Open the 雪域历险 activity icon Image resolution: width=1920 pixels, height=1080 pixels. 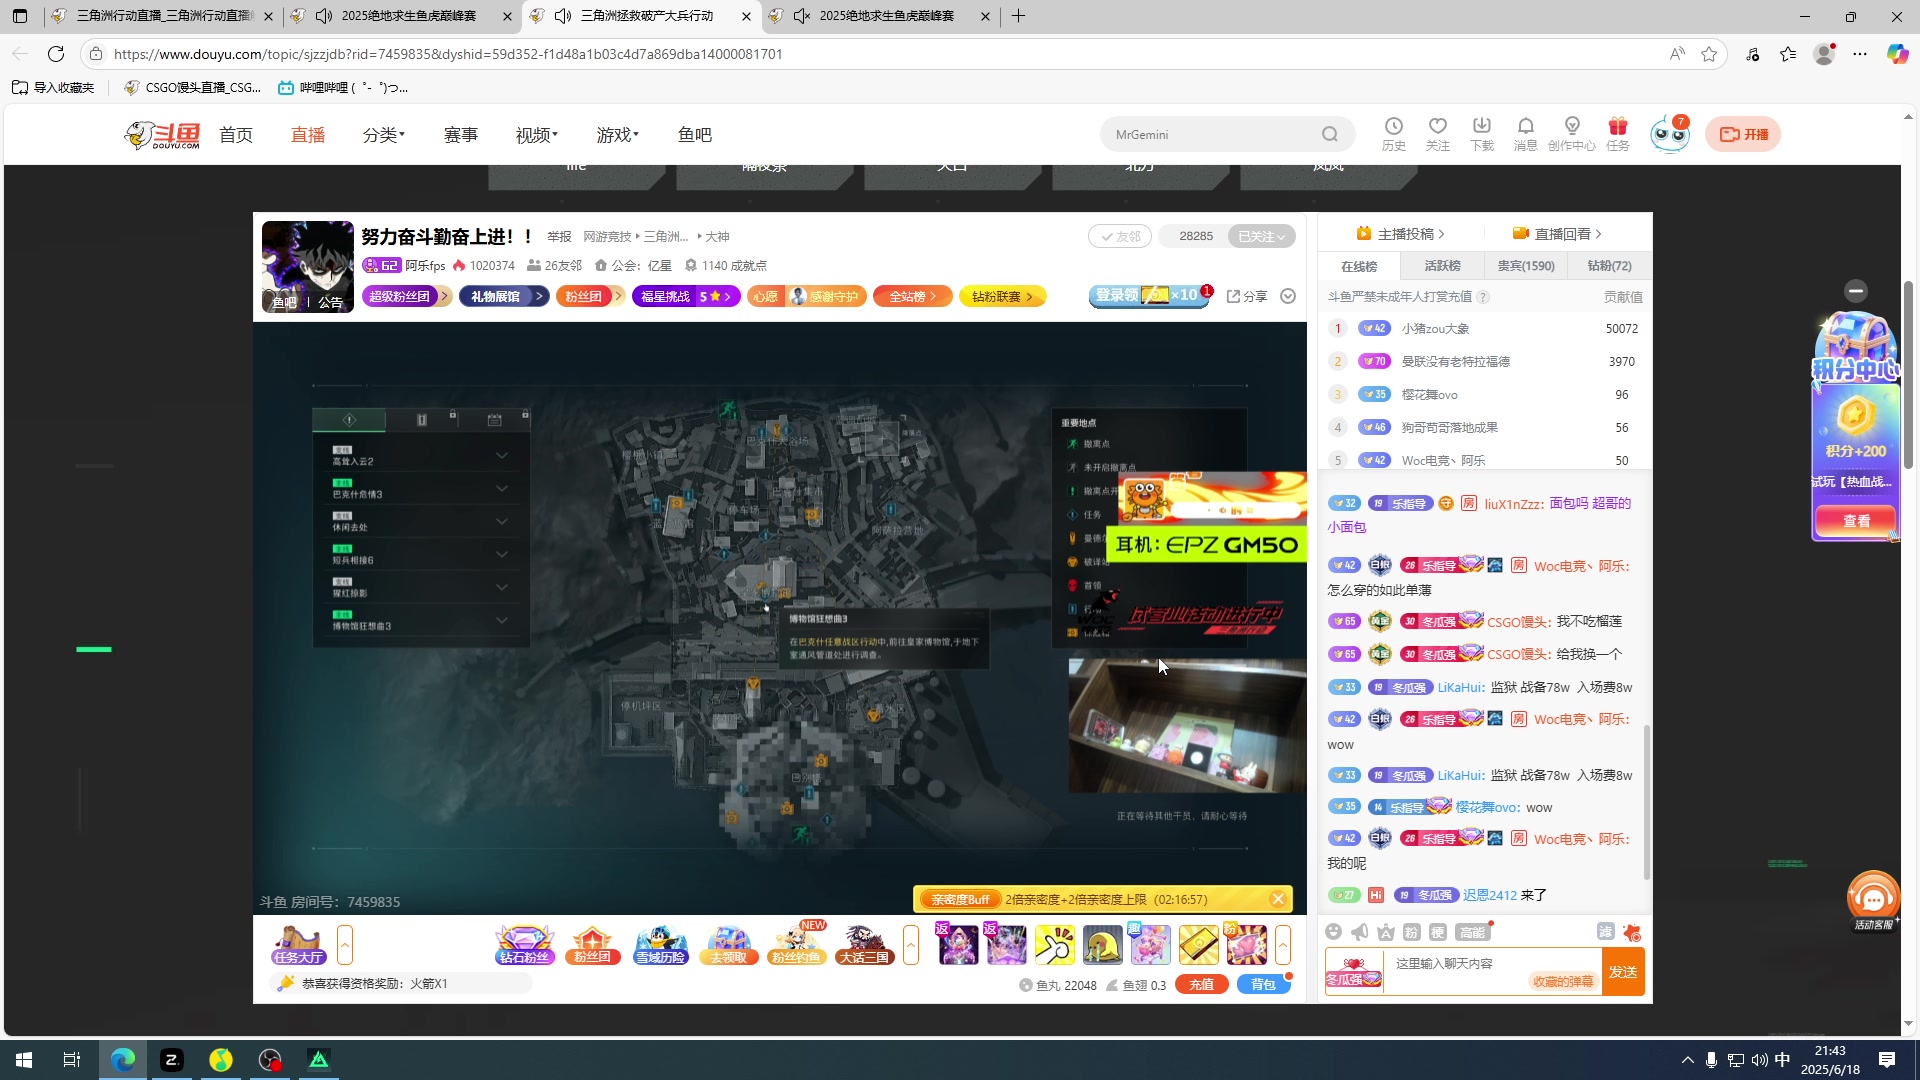coord(660,945)
